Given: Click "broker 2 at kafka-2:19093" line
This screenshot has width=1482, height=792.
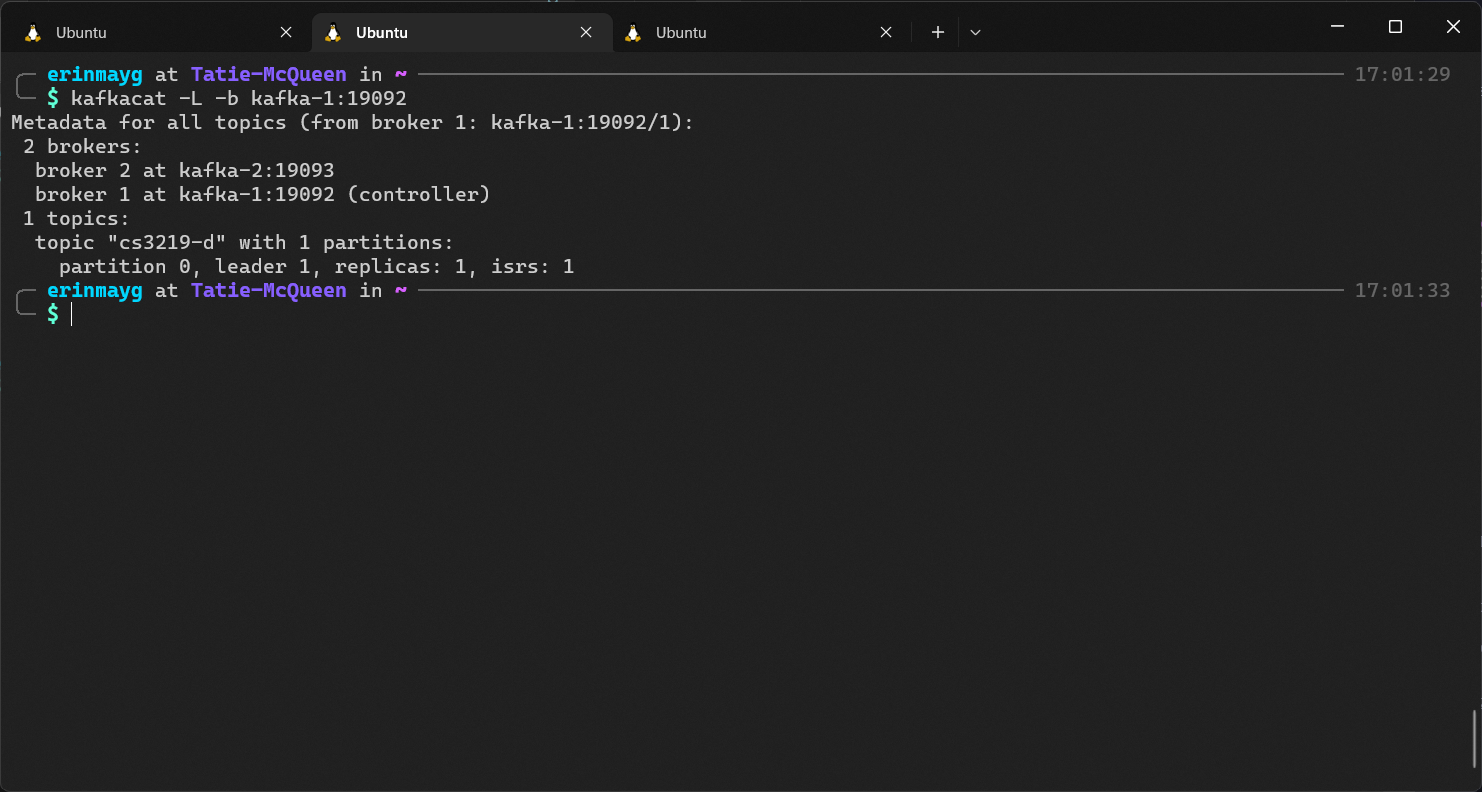Looking at the screenshot, I should point(185,170).
